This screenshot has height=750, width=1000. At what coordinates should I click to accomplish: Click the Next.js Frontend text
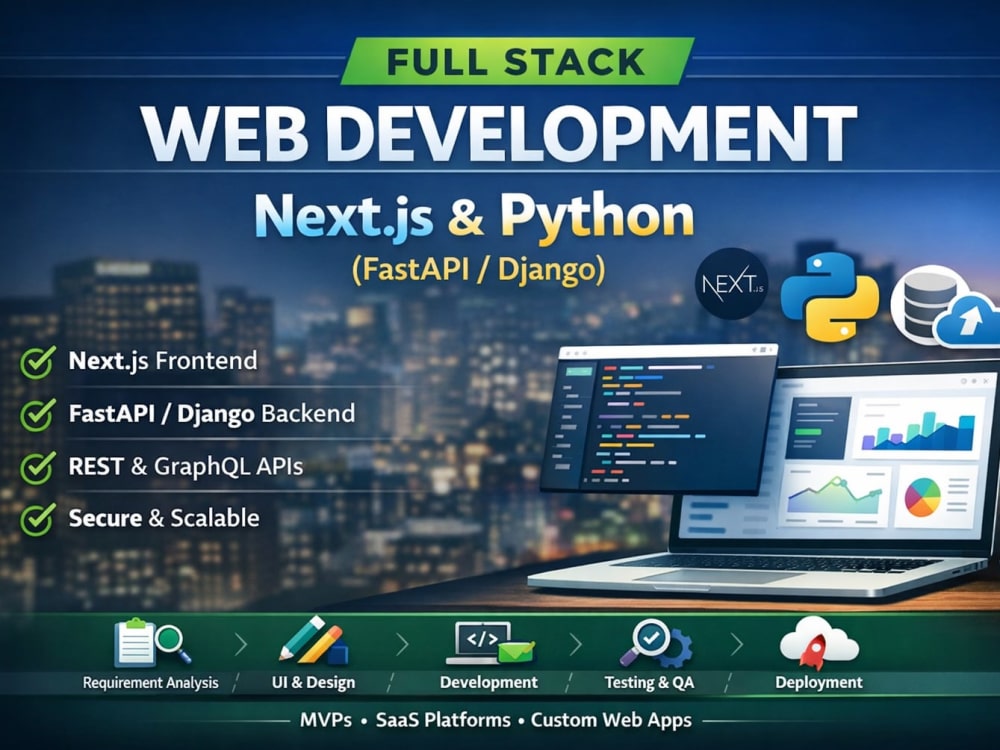[163, 361]
